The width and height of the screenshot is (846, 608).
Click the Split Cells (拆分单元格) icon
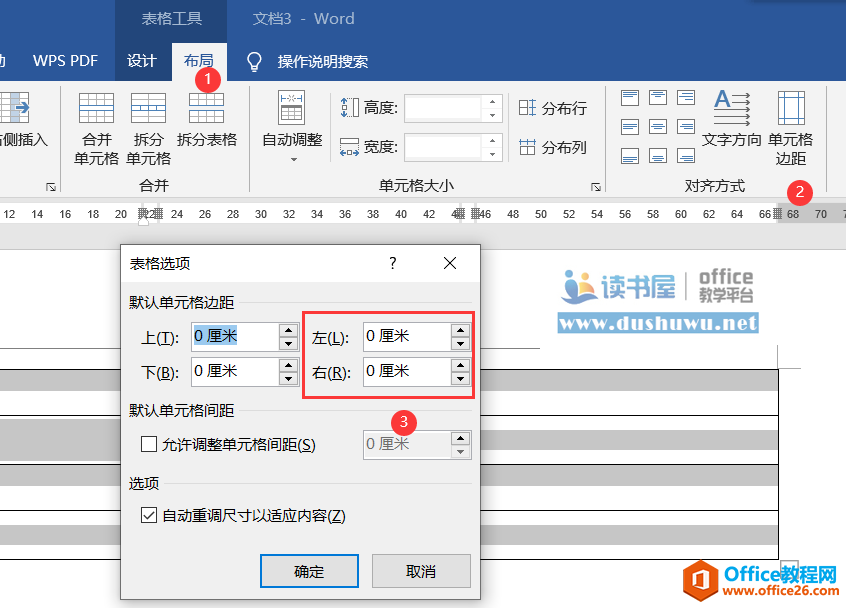point(148,109)
